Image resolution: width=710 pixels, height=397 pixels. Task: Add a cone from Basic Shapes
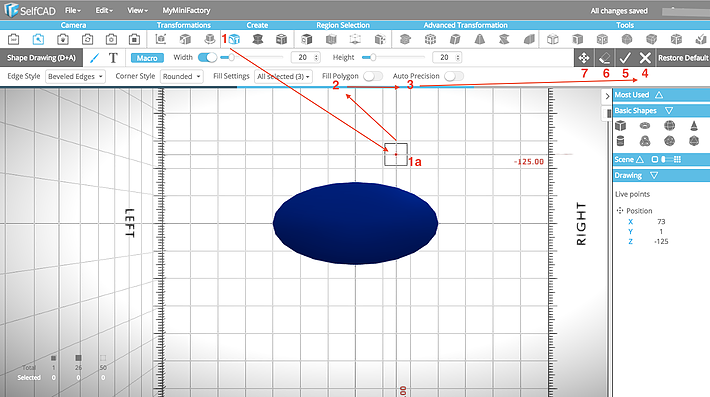tap(694, 126)
